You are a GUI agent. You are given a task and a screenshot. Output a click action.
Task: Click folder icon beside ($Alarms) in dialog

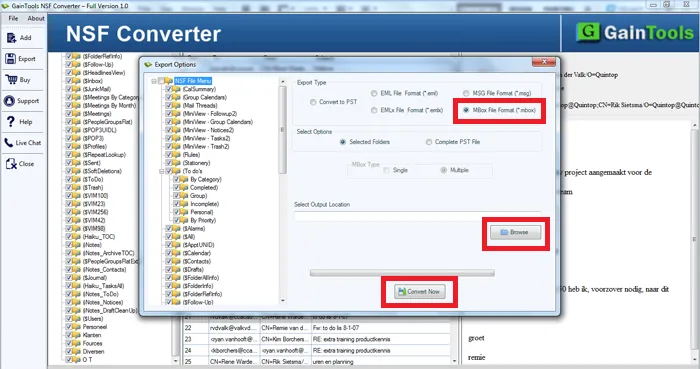click(177, 228)
